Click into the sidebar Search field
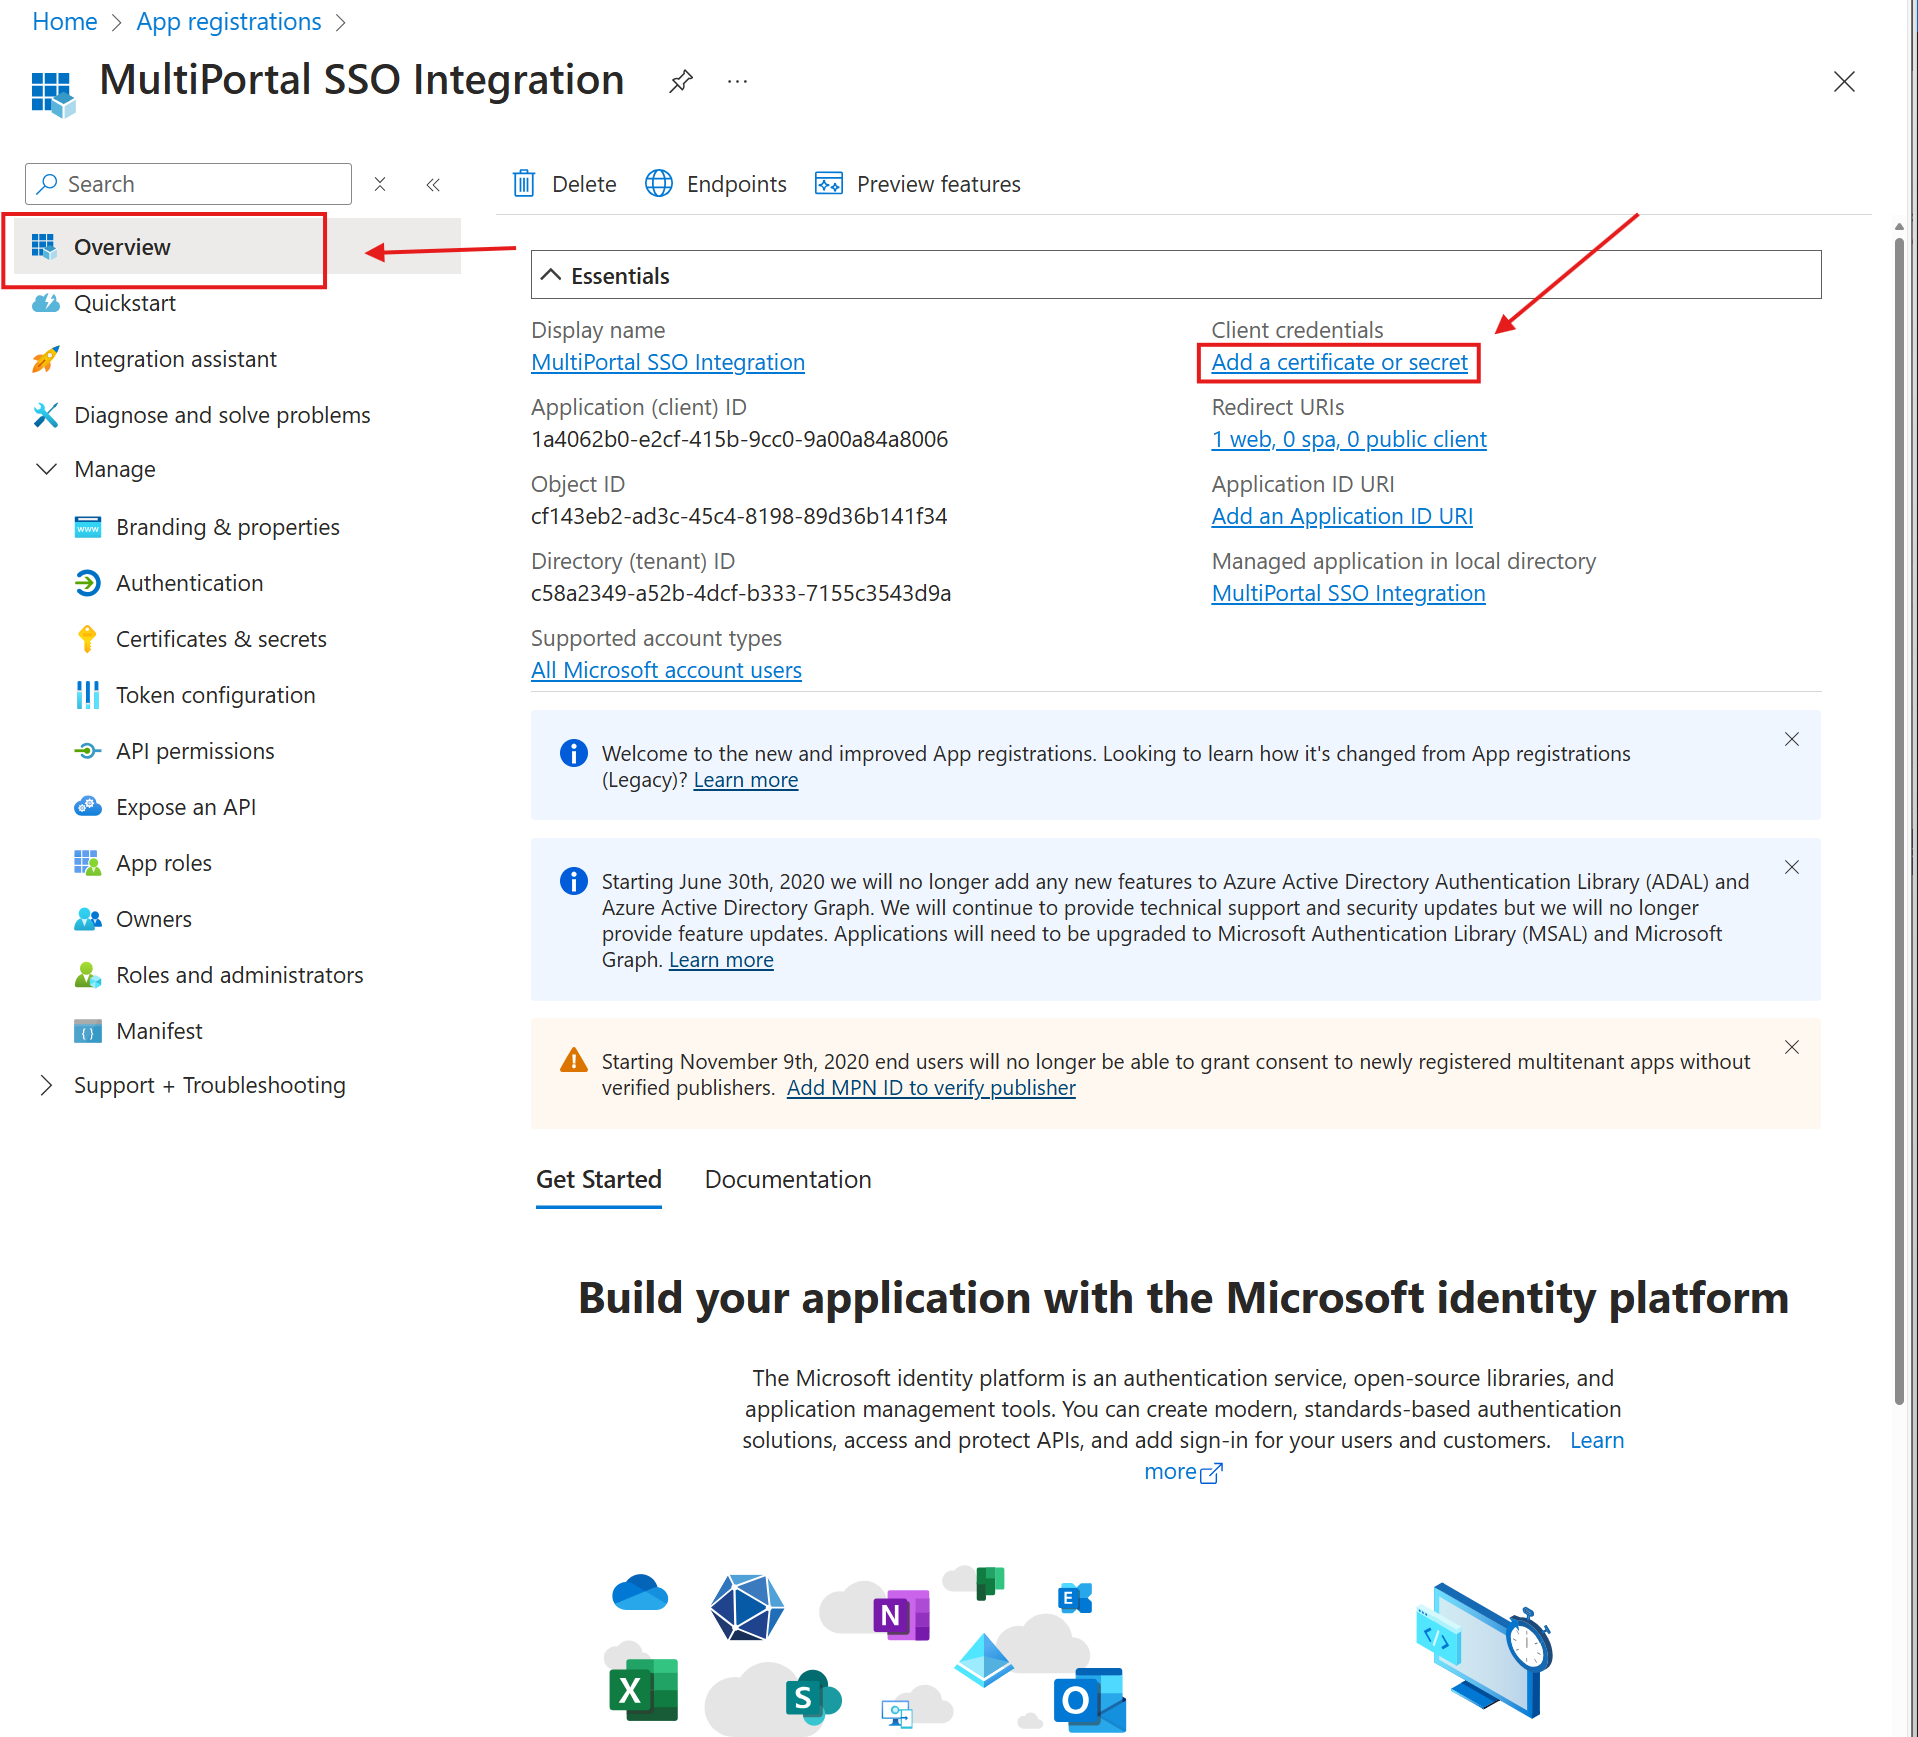Screen dimensions: 1918x1737 [x=188, y=184]
